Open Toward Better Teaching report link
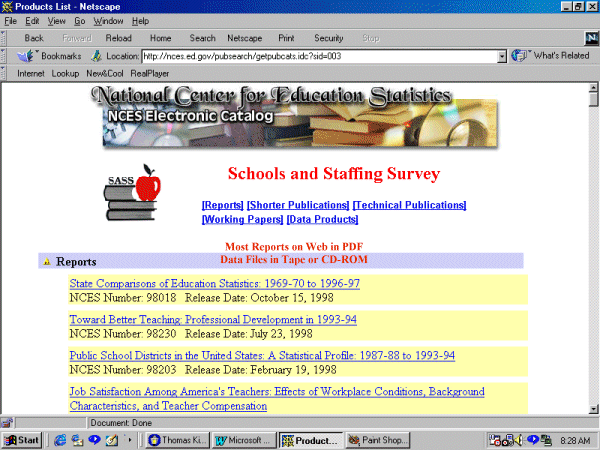 pyautogui.click(x=213, y=320)
